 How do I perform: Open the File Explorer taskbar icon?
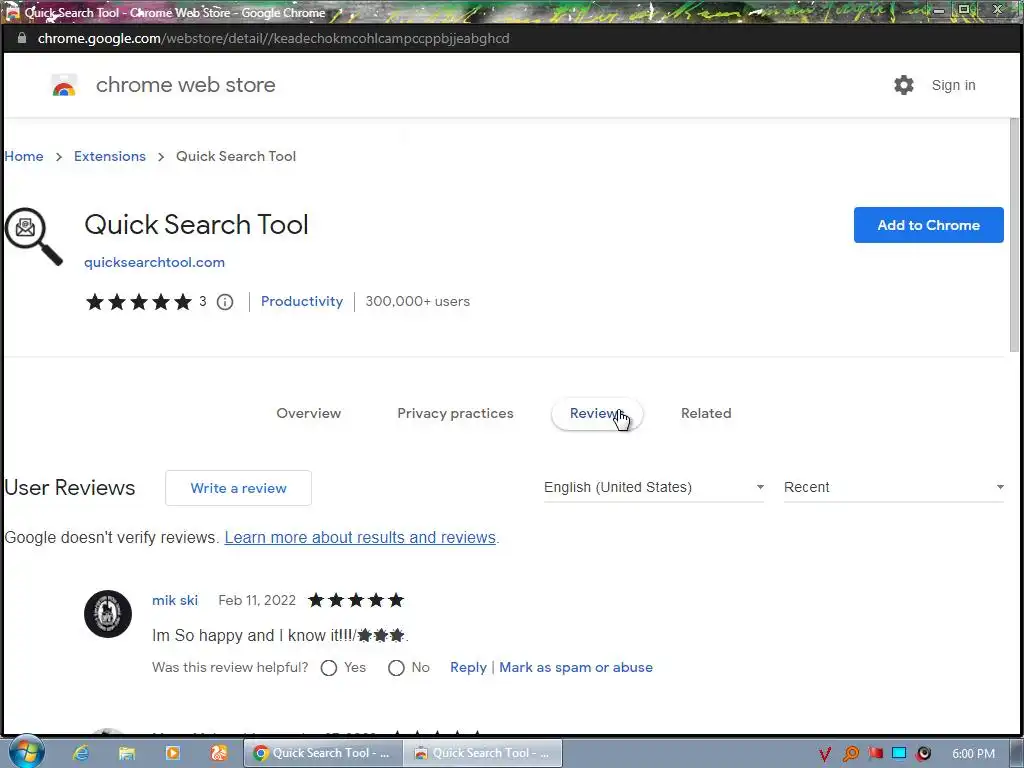pos(127,753)
